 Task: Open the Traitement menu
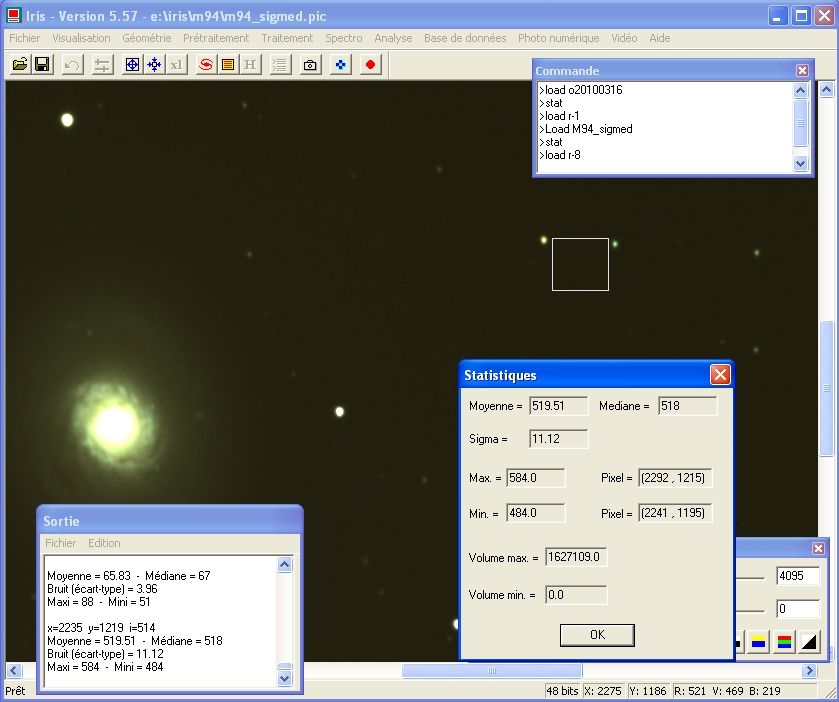point(287,38)
